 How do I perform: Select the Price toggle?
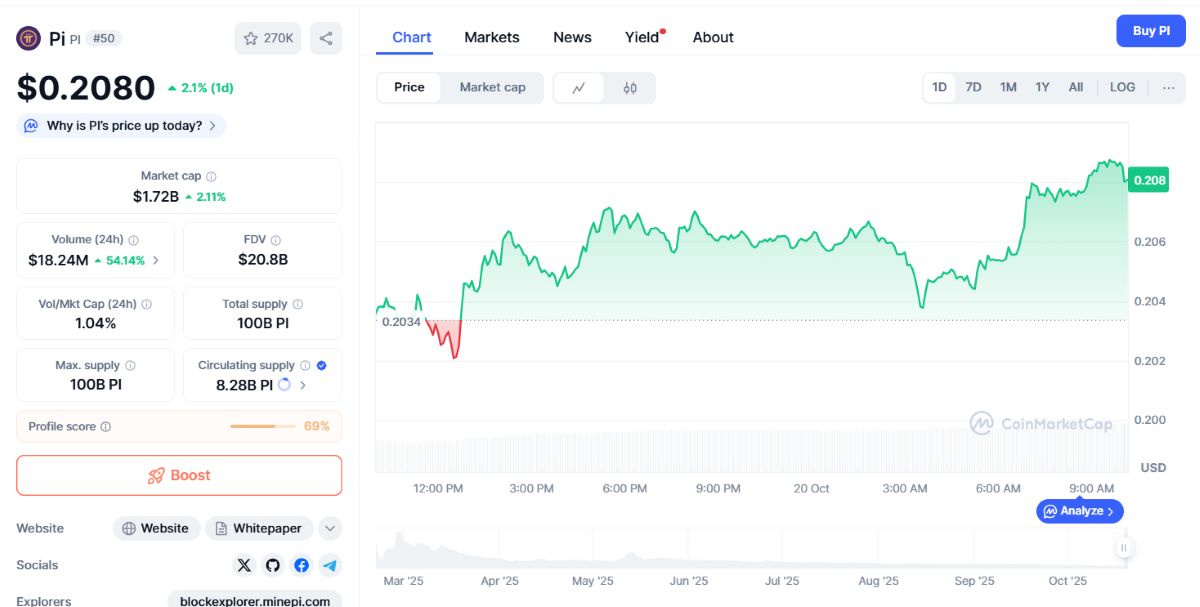pyautogui.click(x=409, y=88)
